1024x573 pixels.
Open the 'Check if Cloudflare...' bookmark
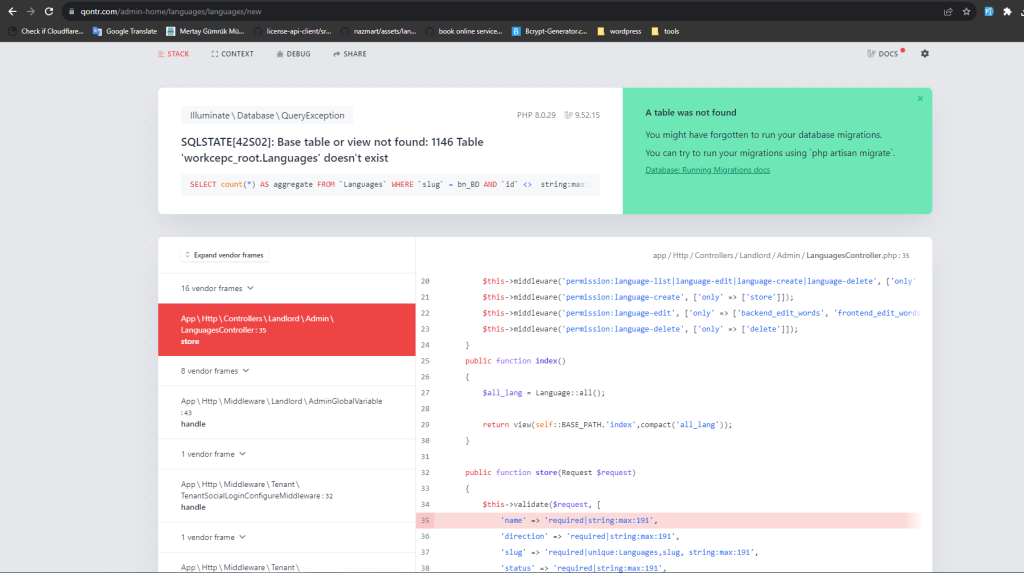[45, 31]
